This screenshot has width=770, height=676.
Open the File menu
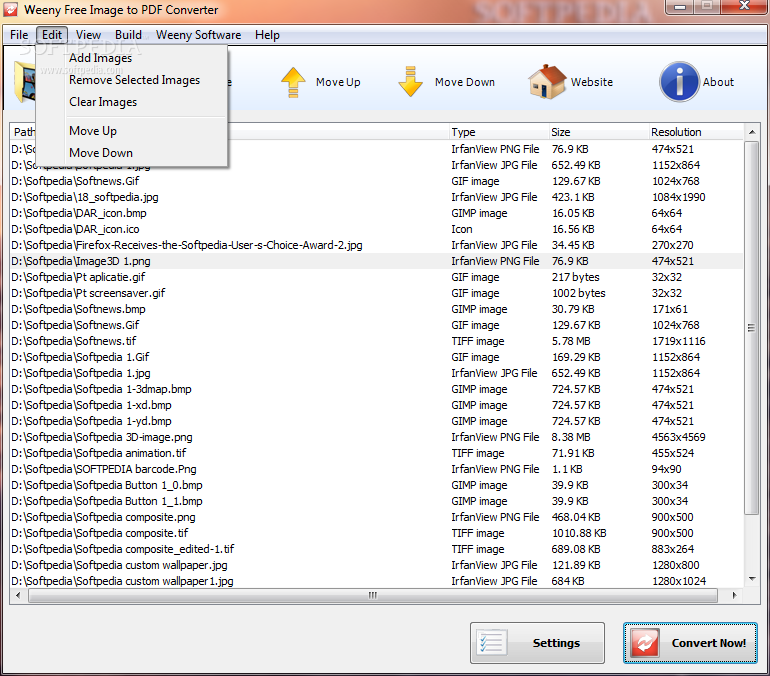point(19,35)
